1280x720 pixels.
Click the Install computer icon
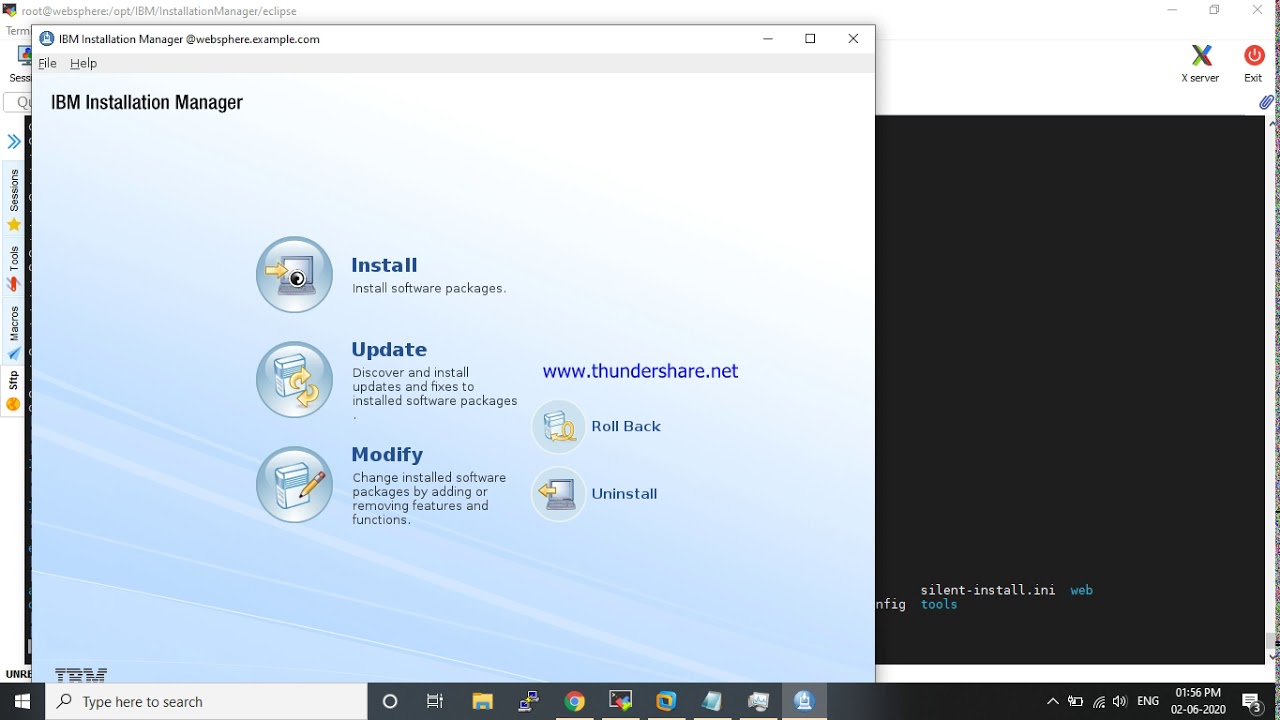click(x=294, y=274)
